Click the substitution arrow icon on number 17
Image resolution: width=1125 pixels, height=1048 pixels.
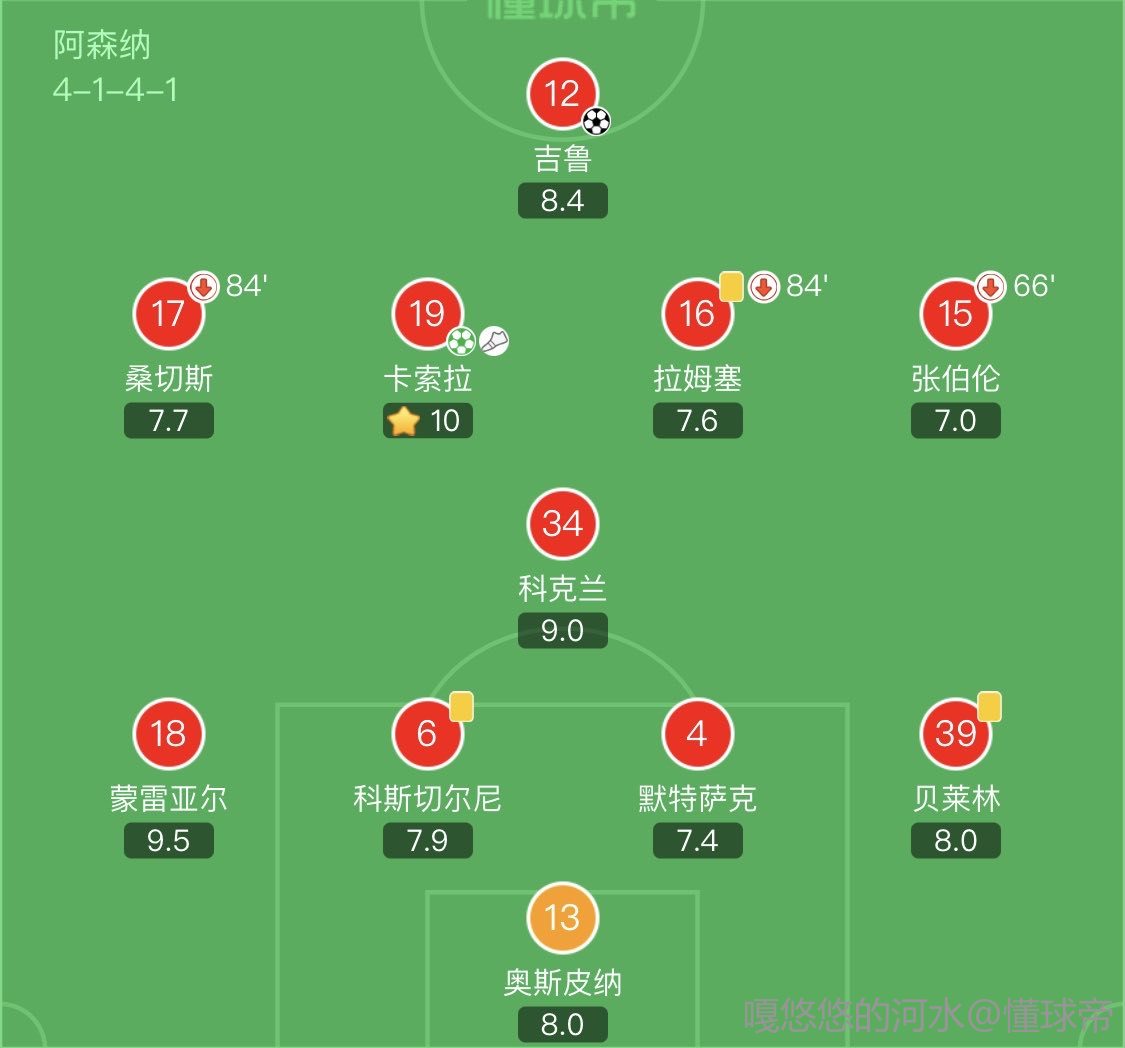click(204, 288)
